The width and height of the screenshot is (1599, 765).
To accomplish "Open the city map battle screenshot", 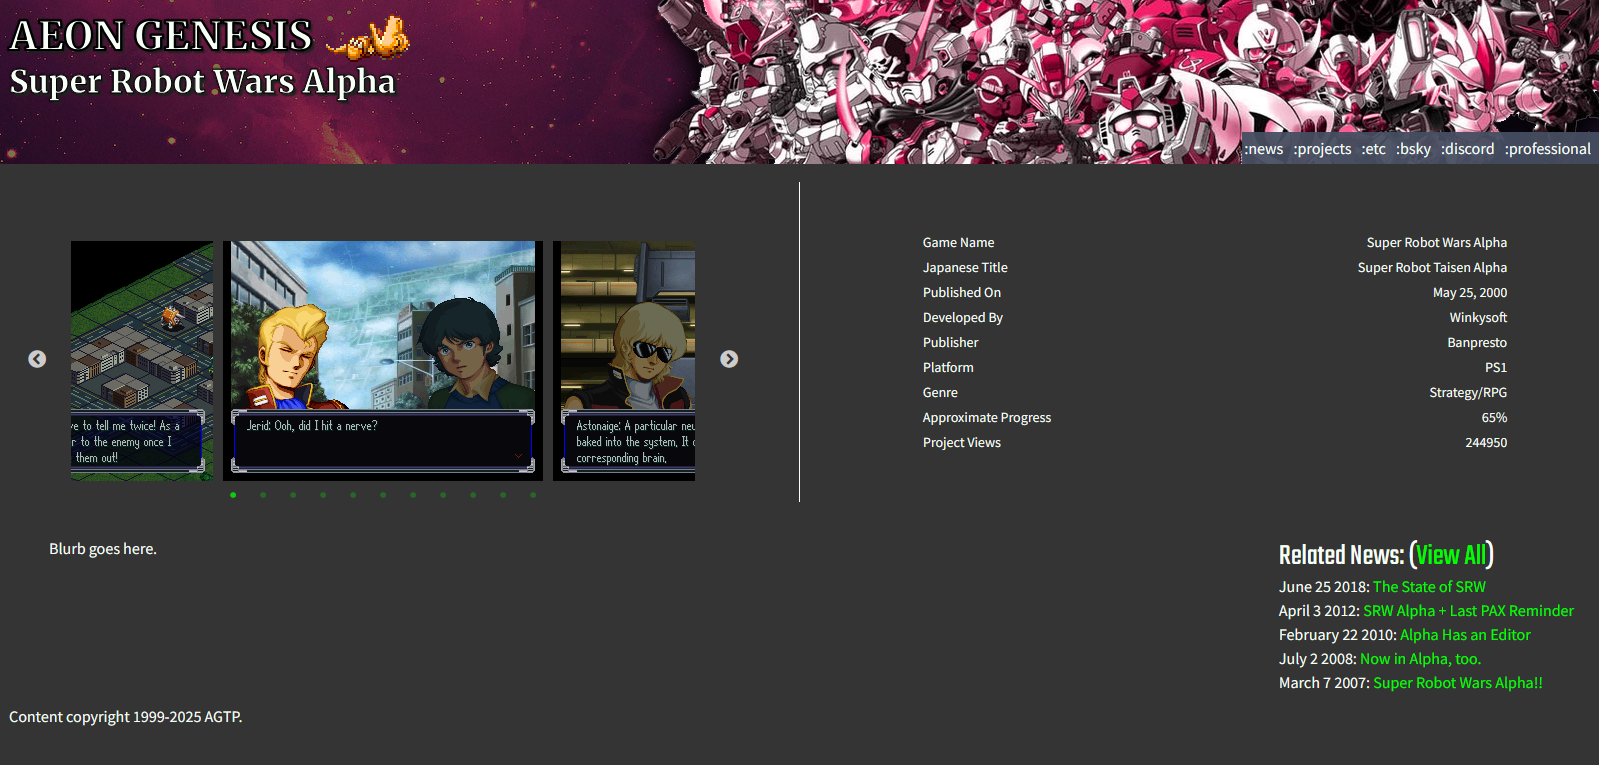I will click(x=142, y=361).
